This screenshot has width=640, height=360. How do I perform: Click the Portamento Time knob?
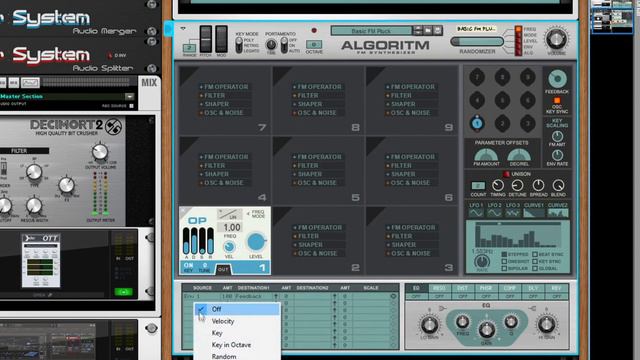point(271,45)
